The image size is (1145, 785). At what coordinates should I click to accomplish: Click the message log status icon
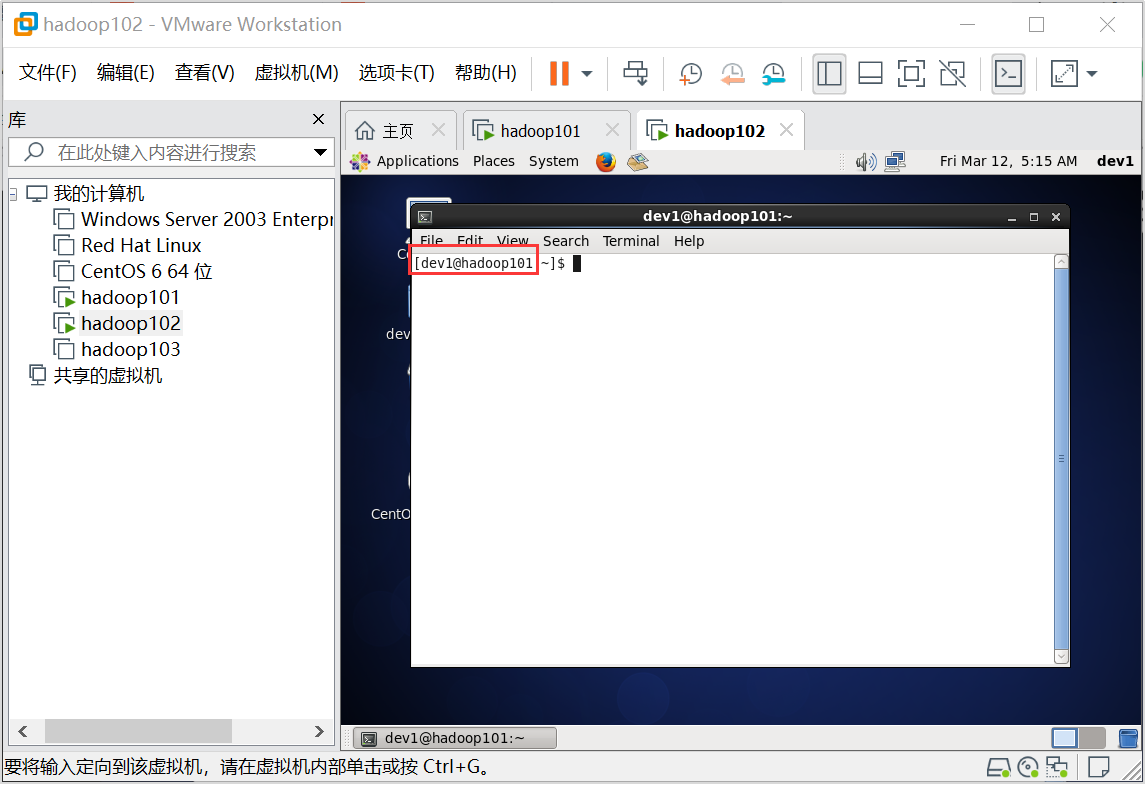[1098, 767]
